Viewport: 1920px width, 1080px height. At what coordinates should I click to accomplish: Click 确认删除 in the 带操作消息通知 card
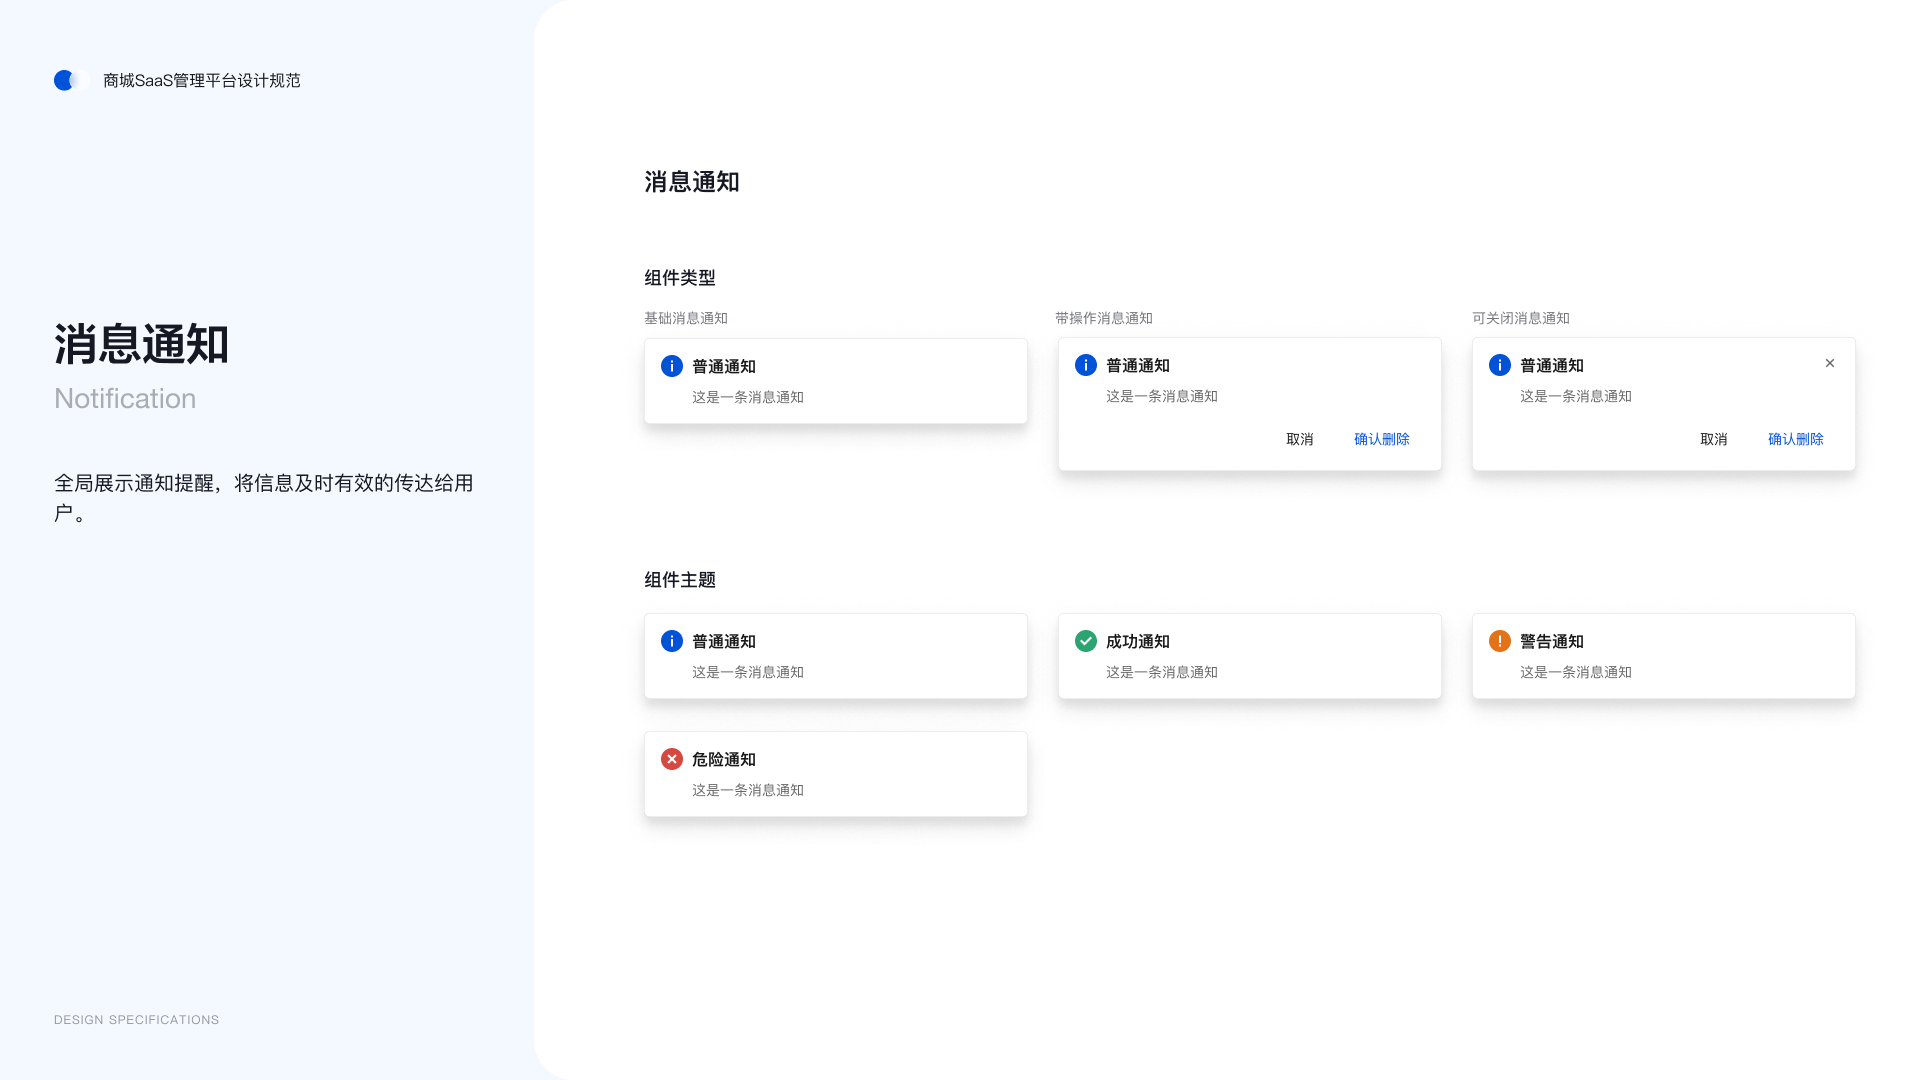click(1380, 439)
